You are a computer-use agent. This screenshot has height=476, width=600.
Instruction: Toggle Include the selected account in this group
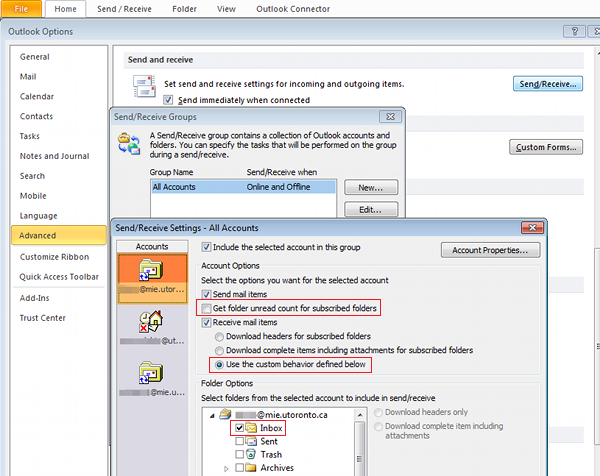click(206, 247)
